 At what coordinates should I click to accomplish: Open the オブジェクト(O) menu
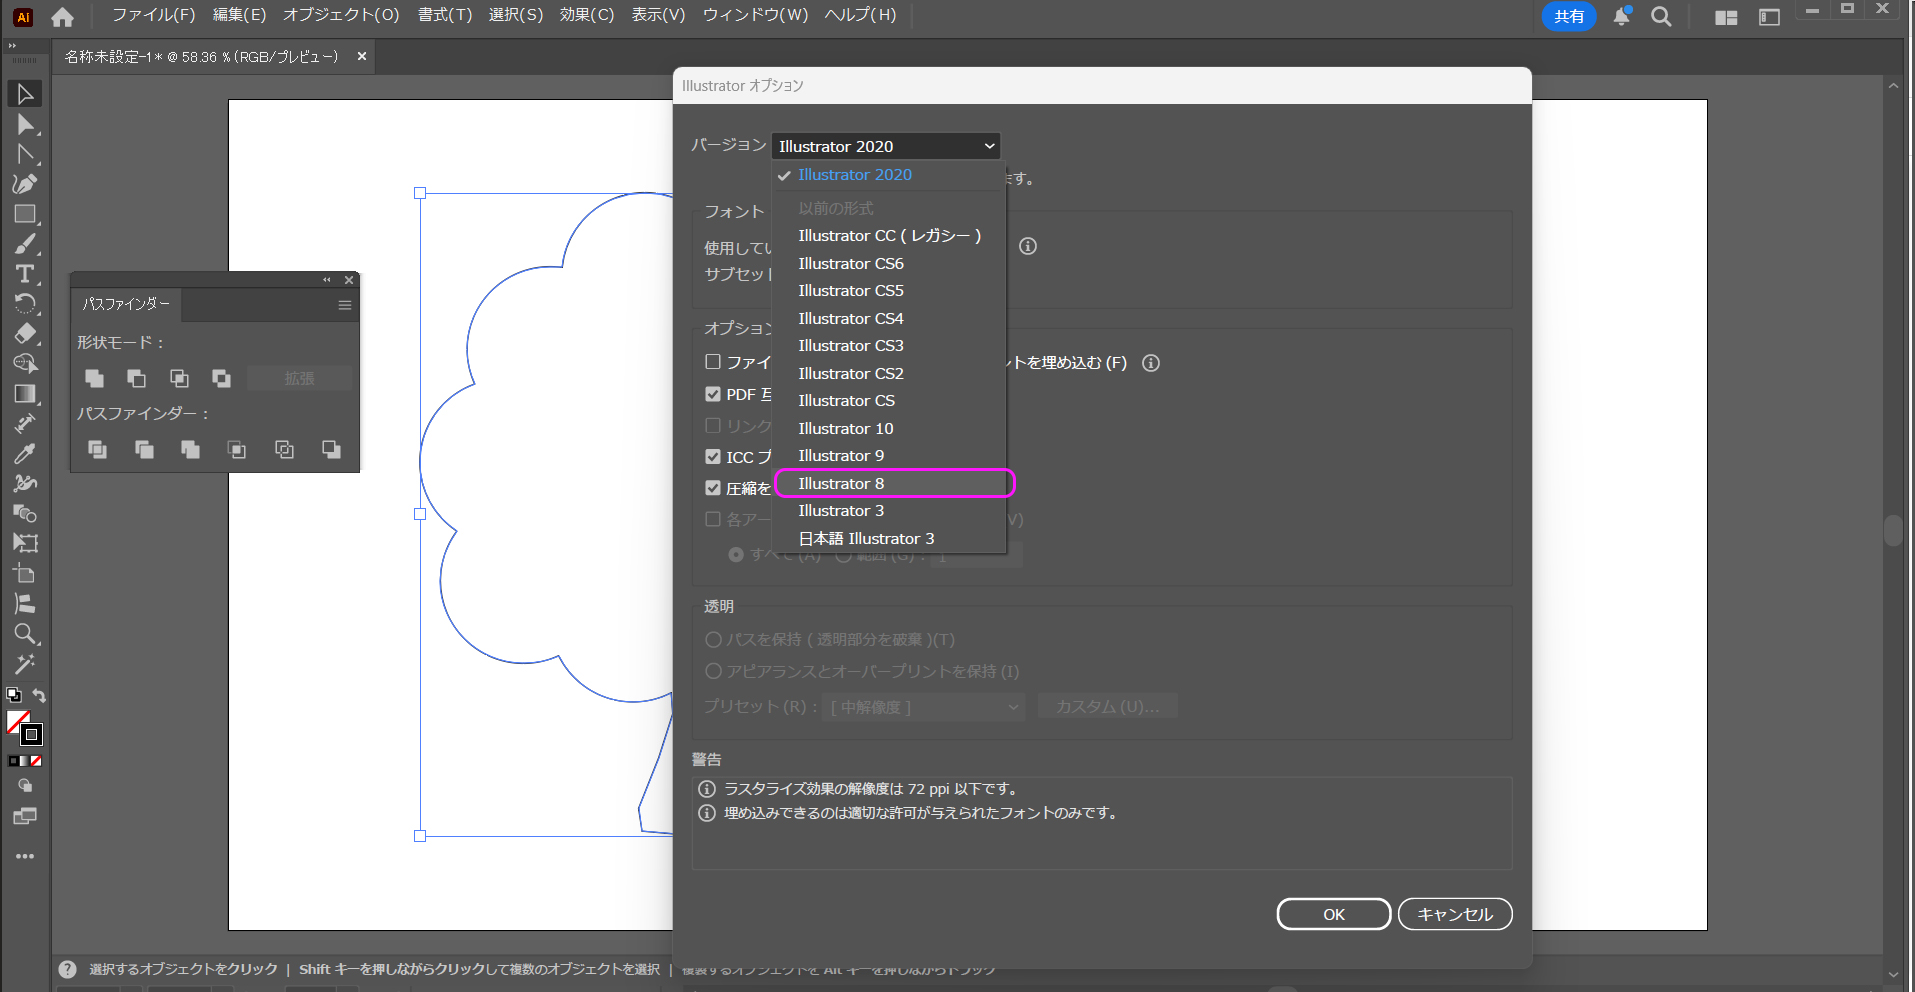pyautogui.click(x=340, y=15)
